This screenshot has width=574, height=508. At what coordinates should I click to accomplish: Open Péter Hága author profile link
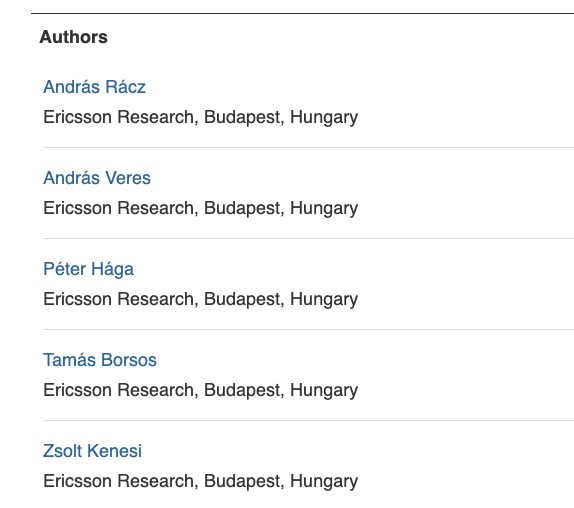pyautogui.click(x=88, y=269)
